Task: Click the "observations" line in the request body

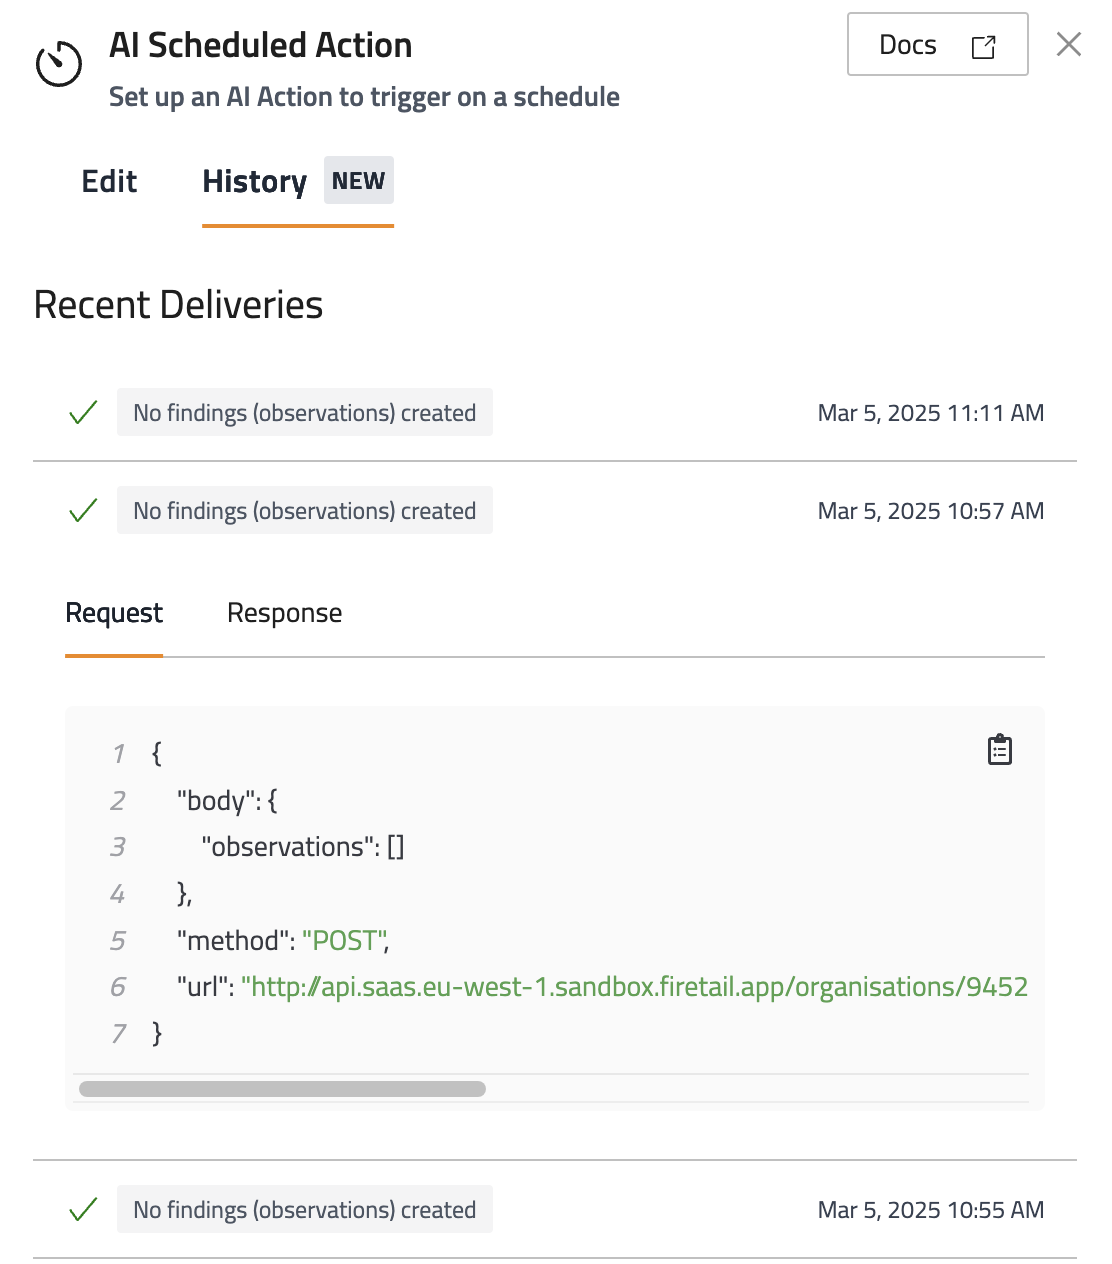Action: tap(302, 847)
